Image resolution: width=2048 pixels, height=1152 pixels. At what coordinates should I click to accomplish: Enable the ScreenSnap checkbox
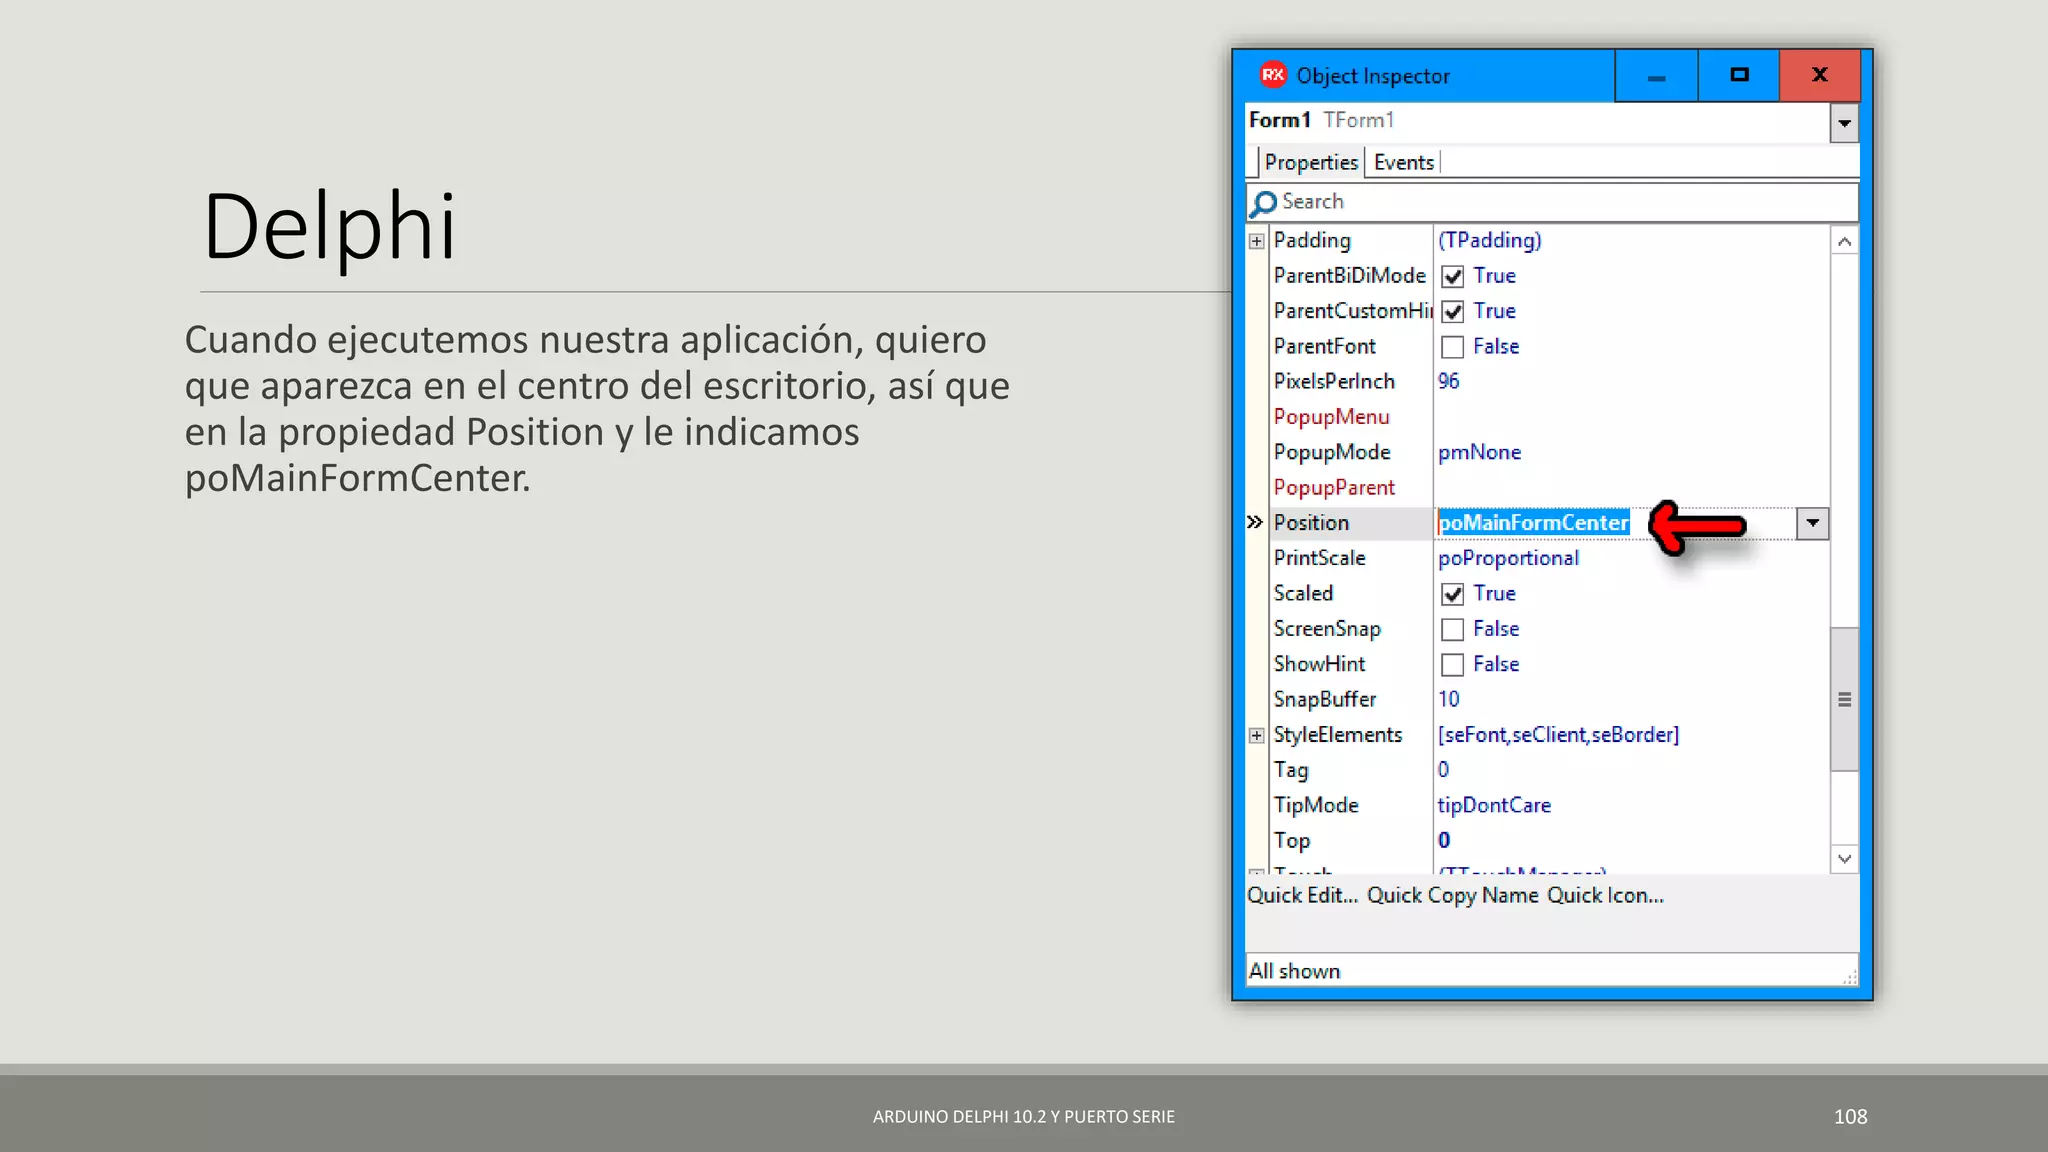pos(1453,629)
